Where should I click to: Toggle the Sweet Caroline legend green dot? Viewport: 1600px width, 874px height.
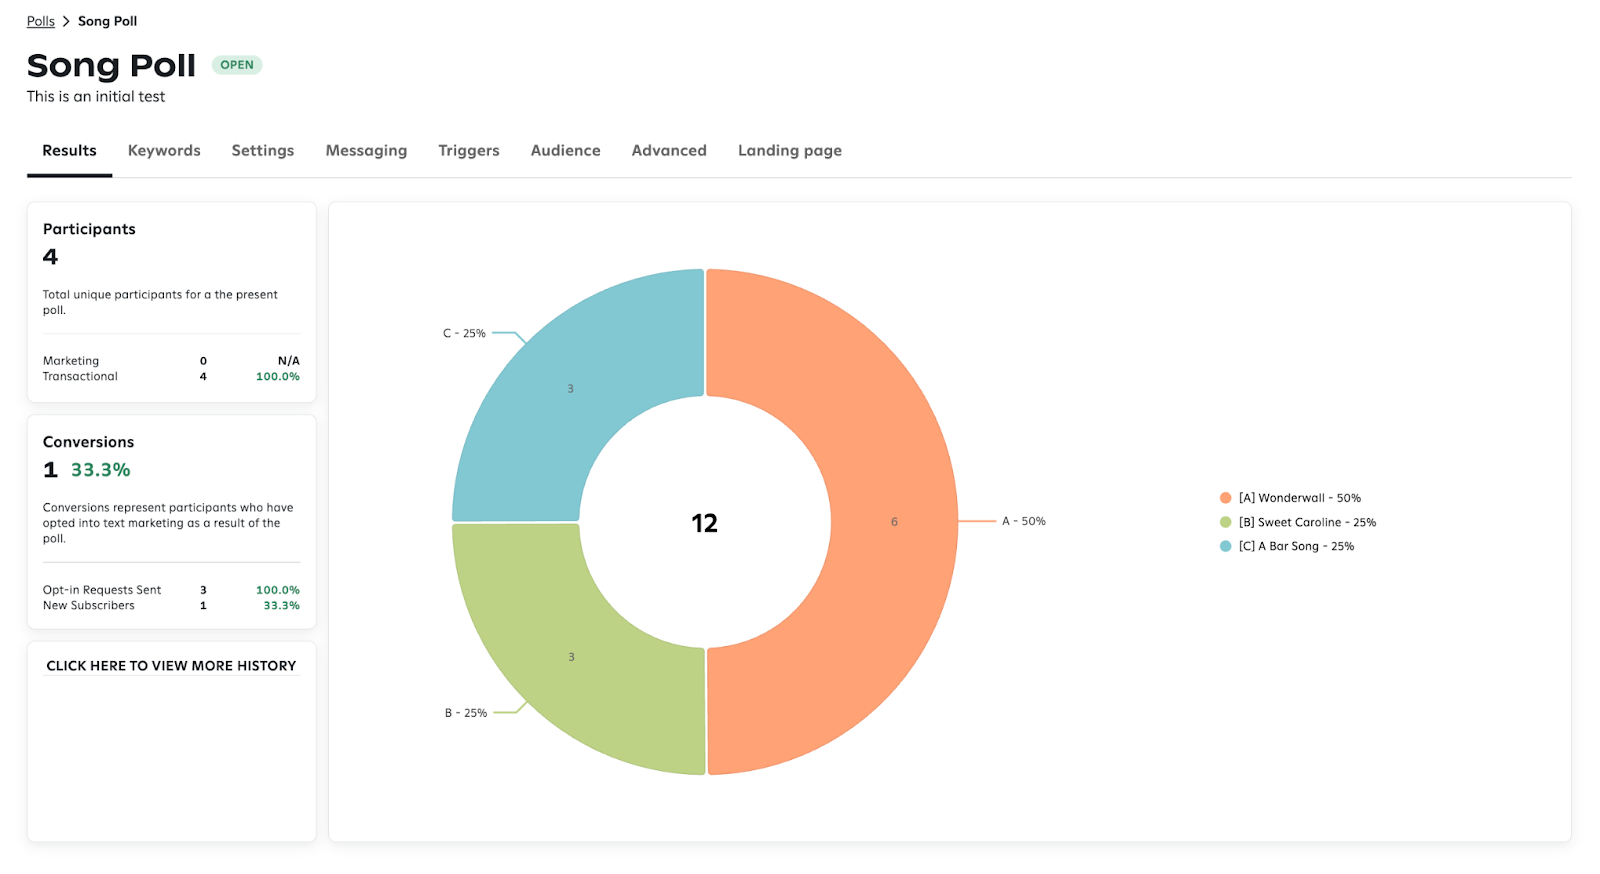point(1225,522)
